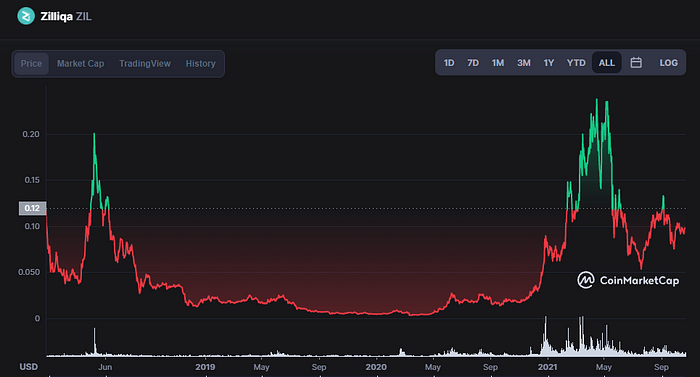Select the Price tab
This screenshot has width=700, height=377.
31,63
